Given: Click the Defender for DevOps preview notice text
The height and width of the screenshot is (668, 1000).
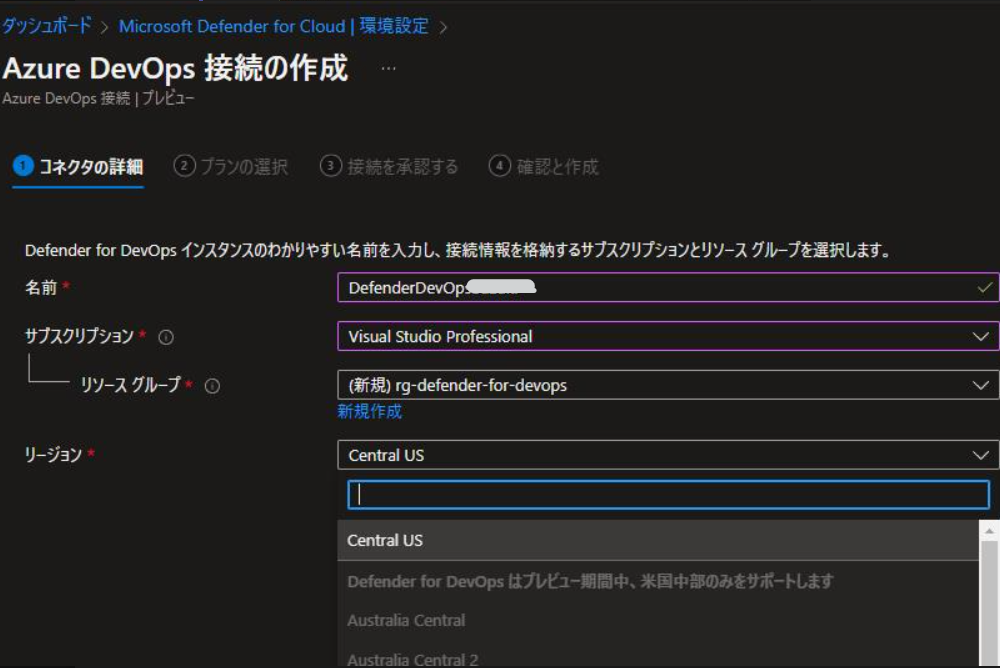Looking at the screenshot, I should tap(590, 581).
